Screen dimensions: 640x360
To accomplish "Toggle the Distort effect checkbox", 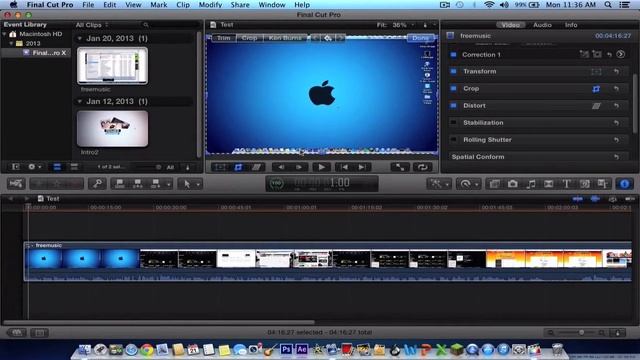I will 453,106.
